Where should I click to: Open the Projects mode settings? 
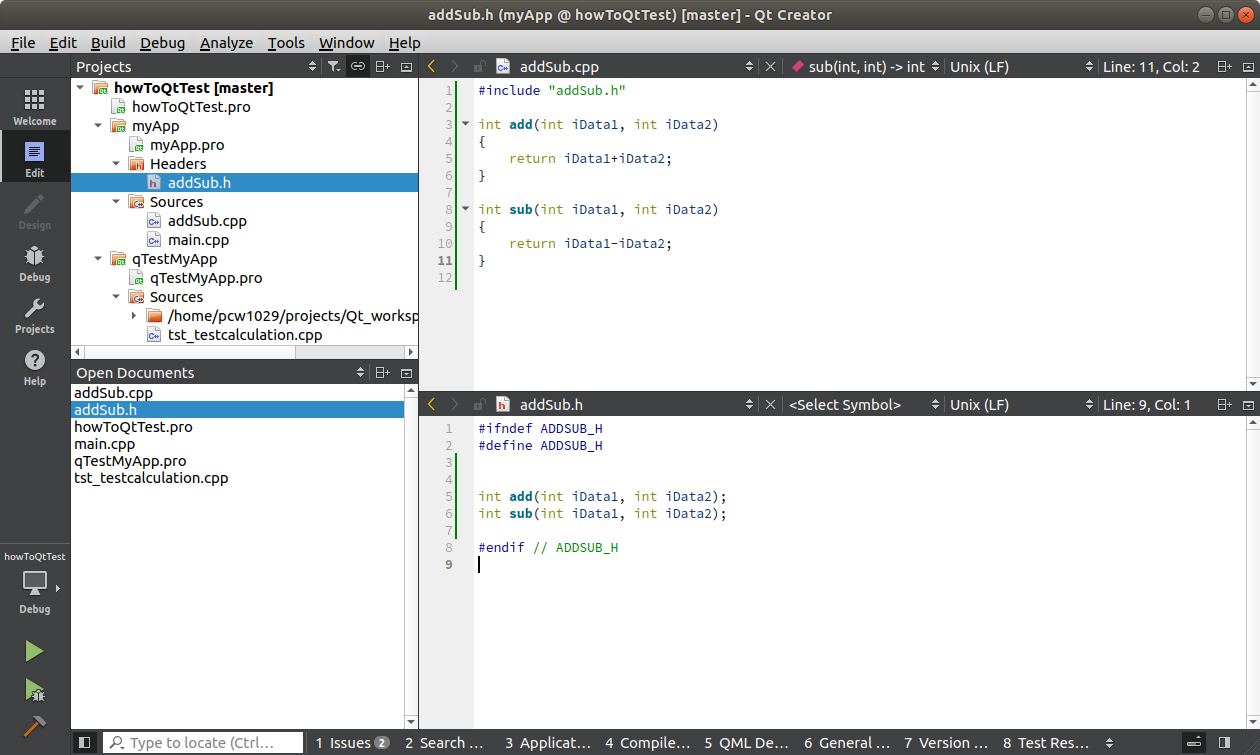coord(34,315)
